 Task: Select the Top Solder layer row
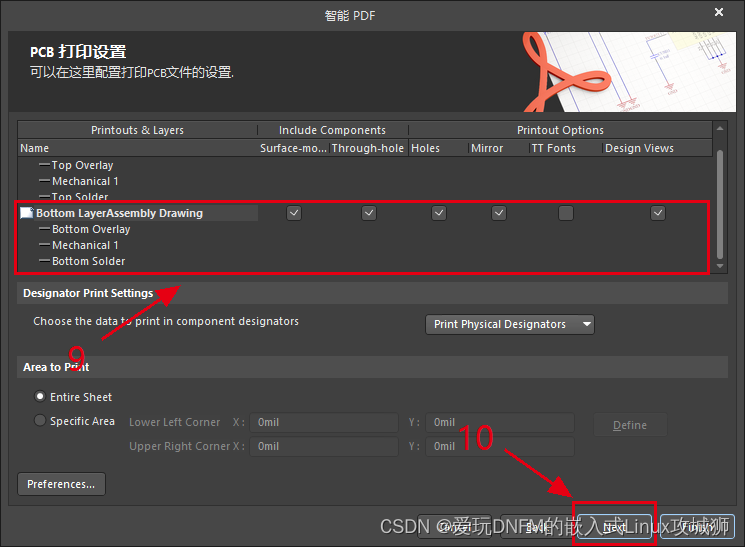click(x=80, y=197)
